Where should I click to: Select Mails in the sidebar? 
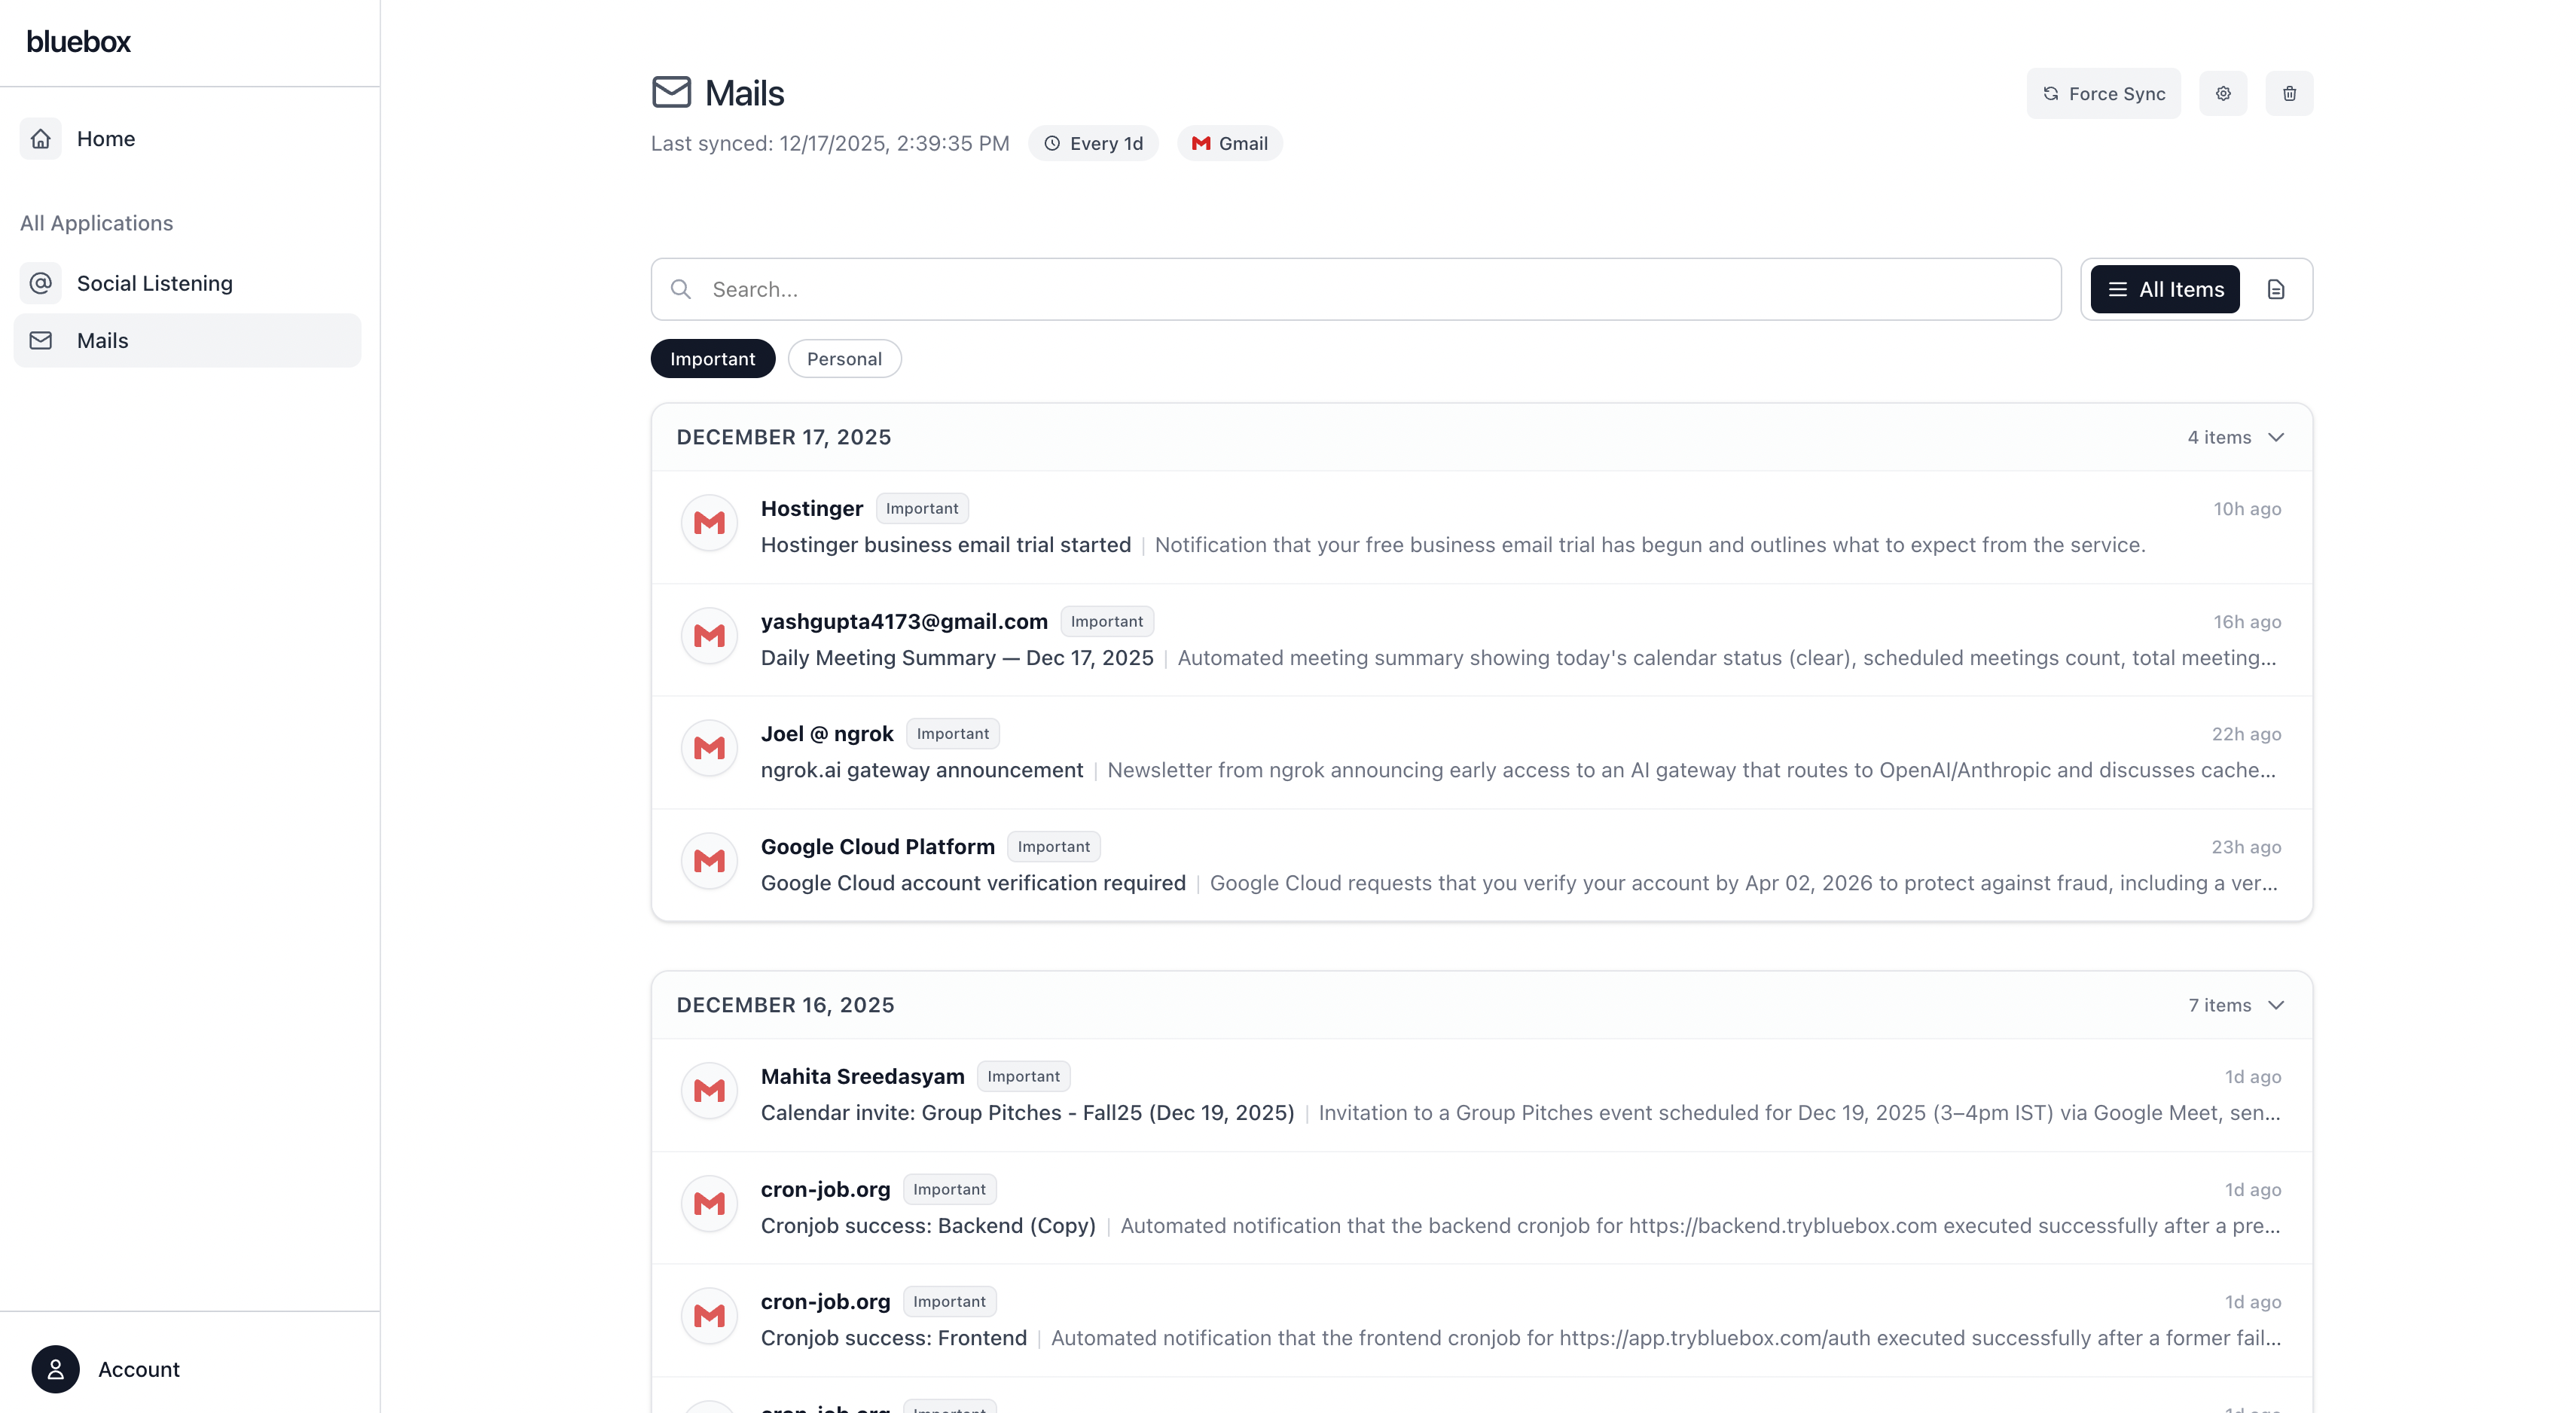click(102, 341)
